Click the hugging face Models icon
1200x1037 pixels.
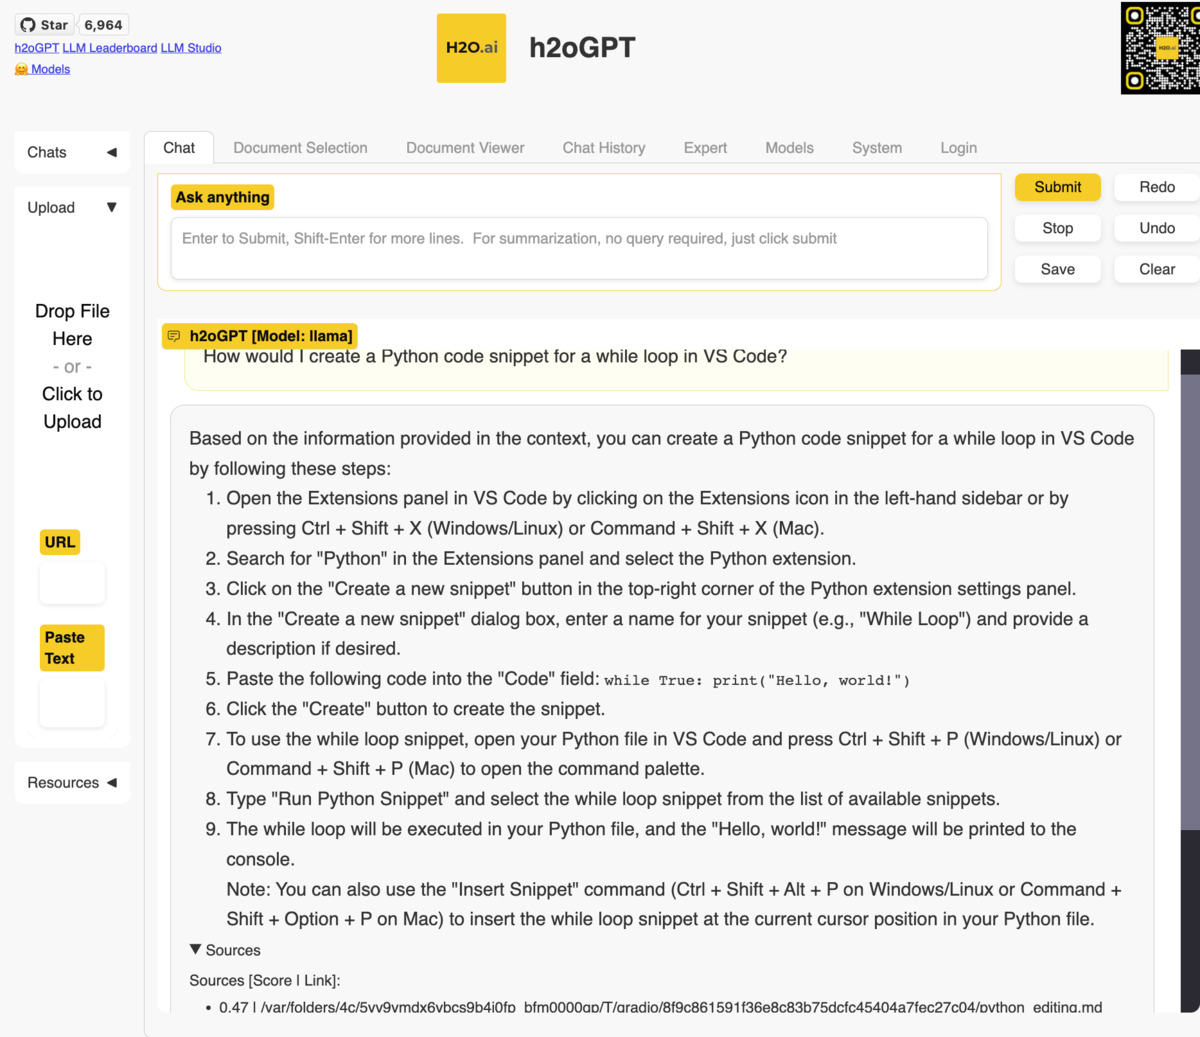[21, 68]
